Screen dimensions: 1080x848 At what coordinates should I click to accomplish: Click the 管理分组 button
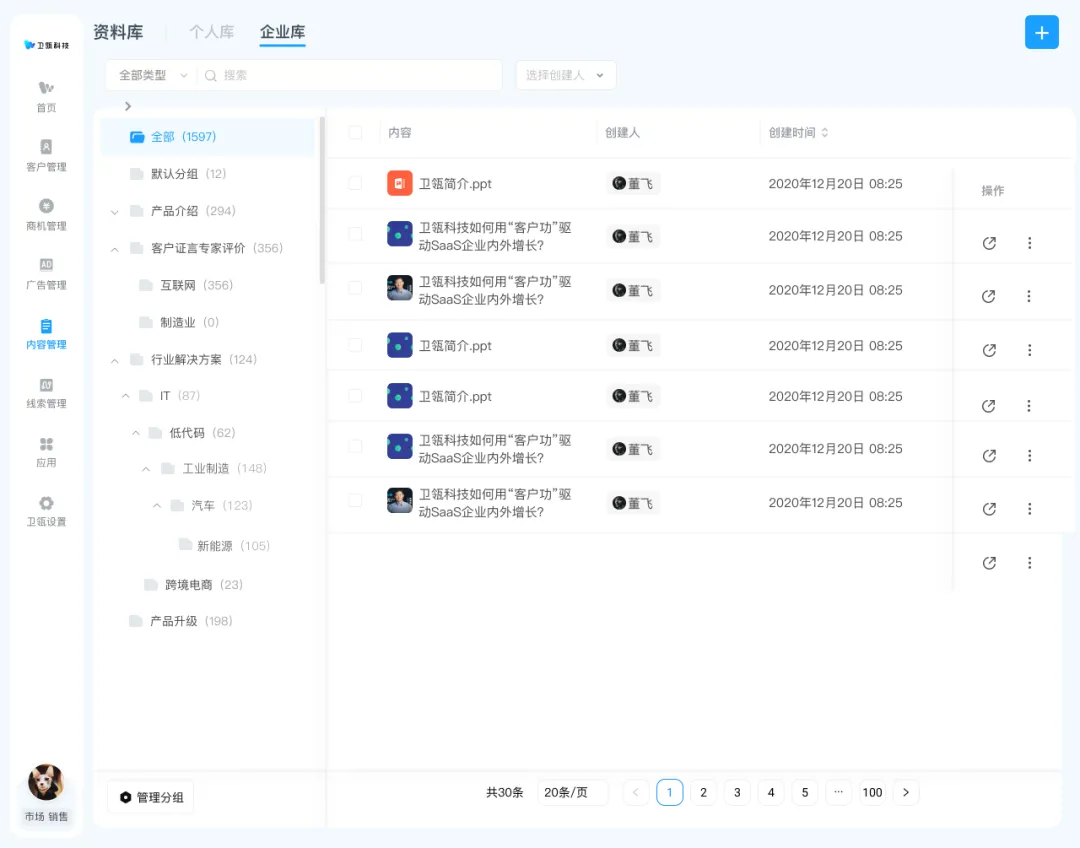(x=151, y=797)
